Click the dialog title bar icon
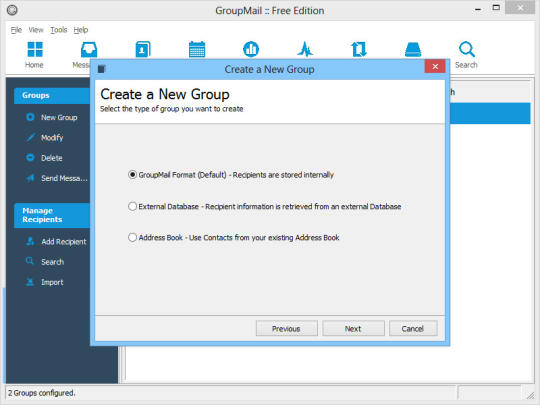The image size is (540, 405). [x=101, y=69]
